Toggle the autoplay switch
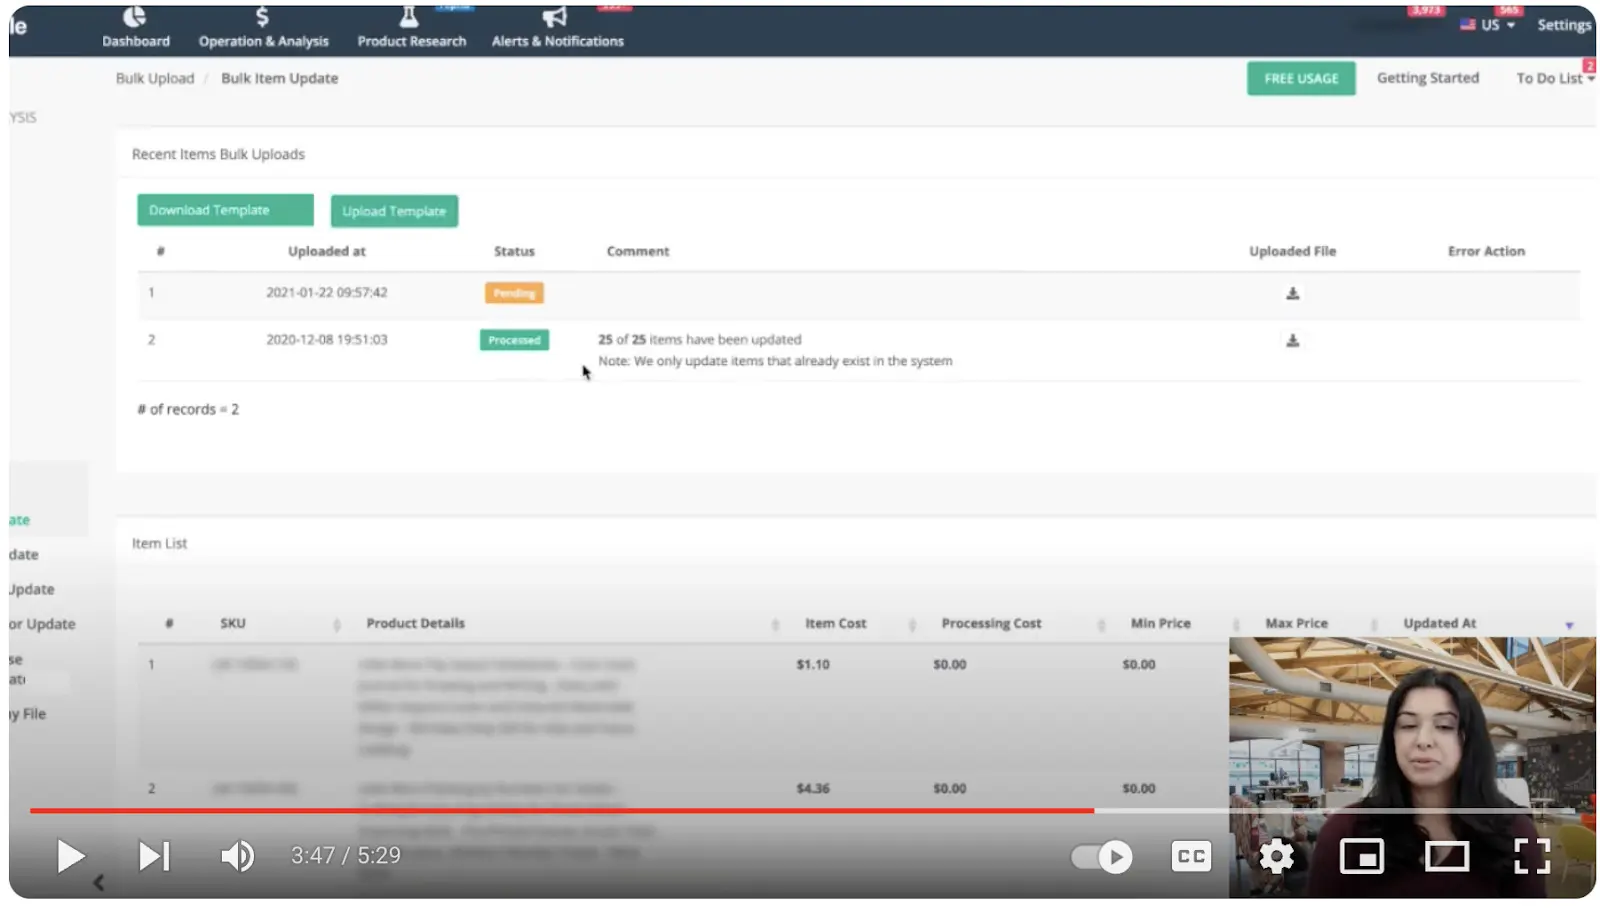Screen dimensions: 1600x913 (x=1101, y=857)
